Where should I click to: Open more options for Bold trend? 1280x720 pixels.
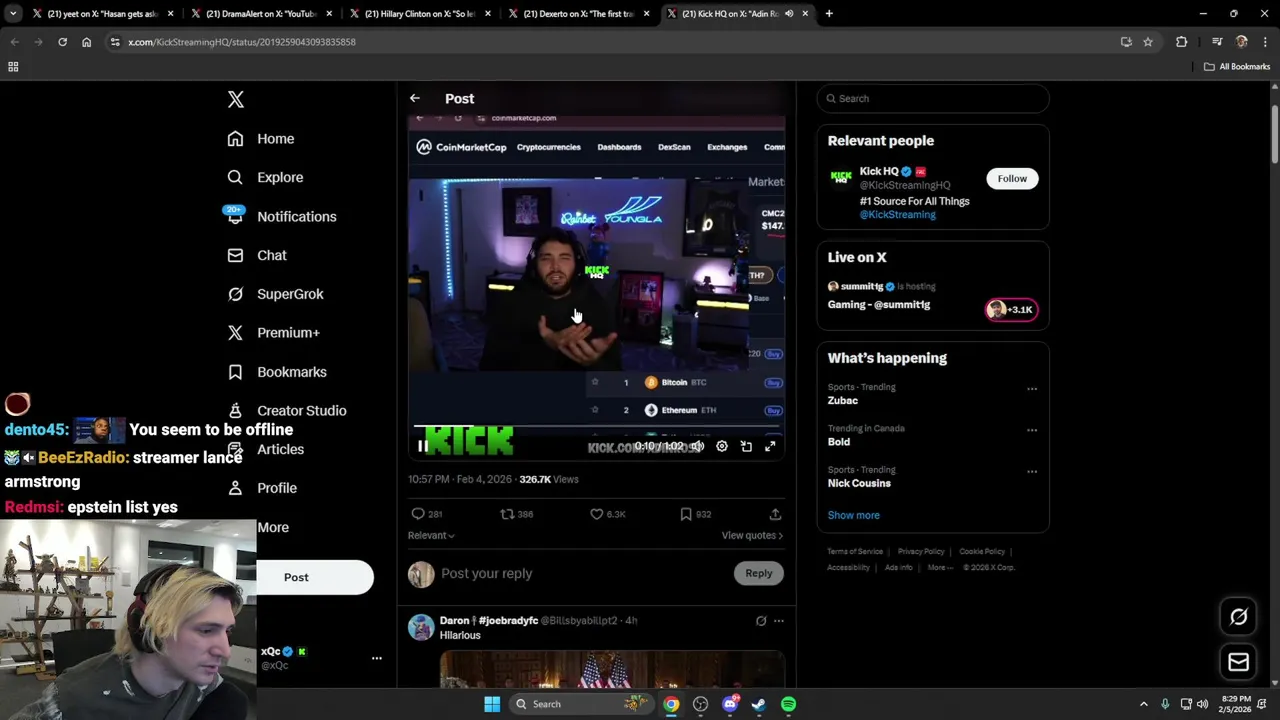click(1032, 430)
